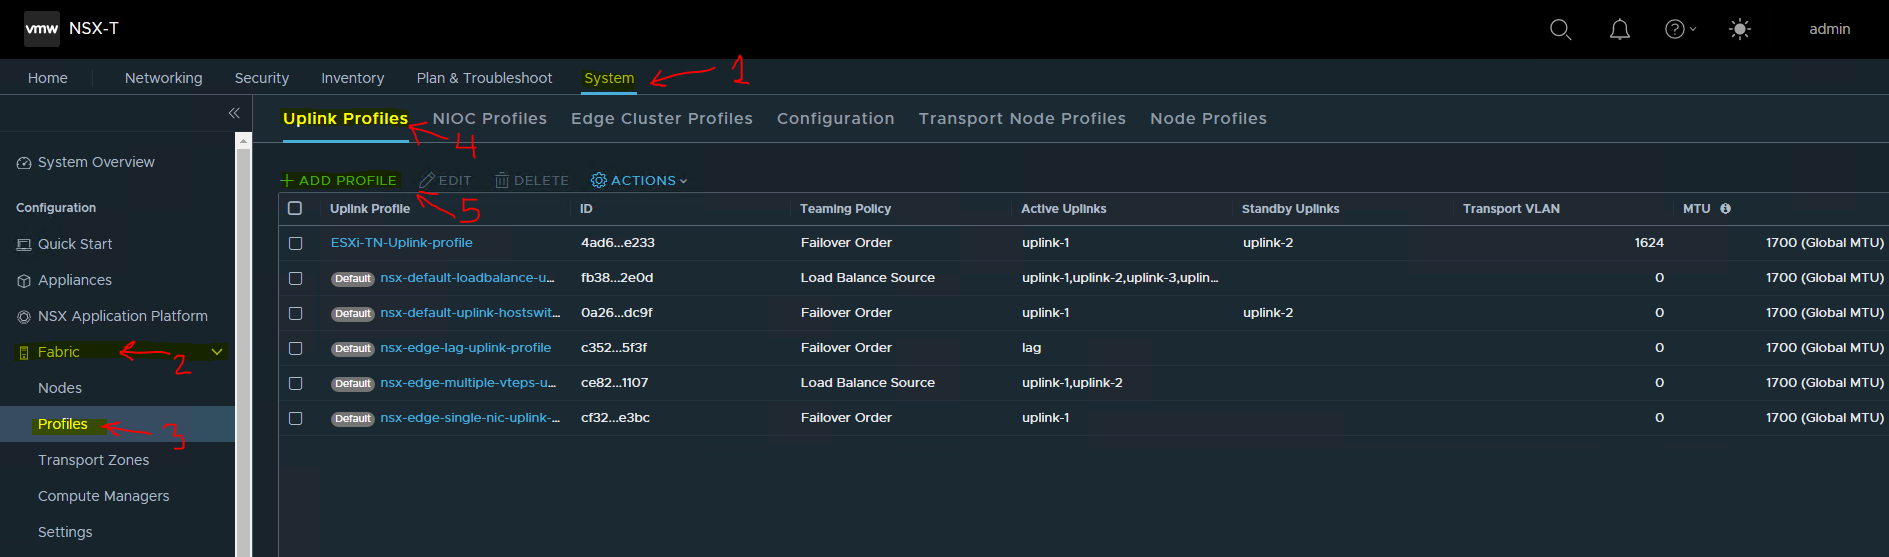Click the ID value 4ad6...e233
Viewport: 1889px width, 557px height.
[x=618, y=243]
